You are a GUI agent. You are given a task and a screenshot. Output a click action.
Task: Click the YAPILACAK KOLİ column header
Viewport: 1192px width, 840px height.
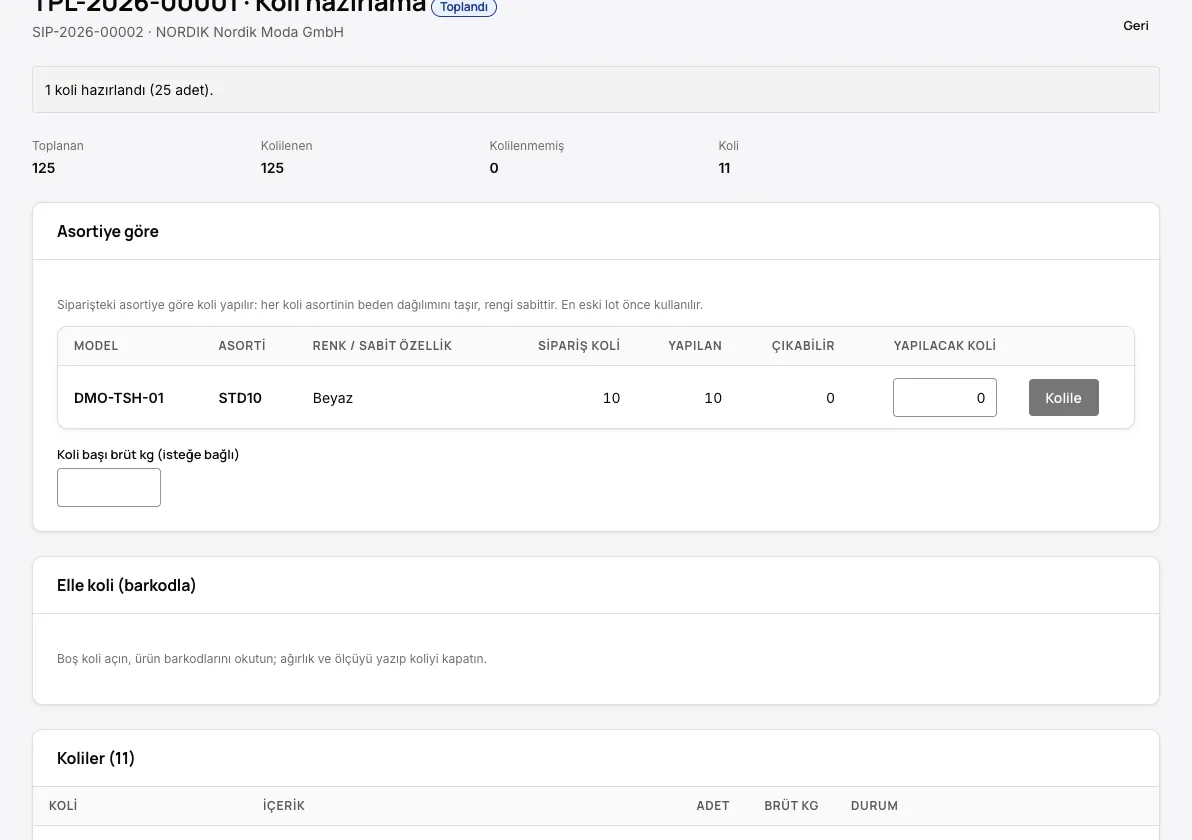[x=945, y=346]
